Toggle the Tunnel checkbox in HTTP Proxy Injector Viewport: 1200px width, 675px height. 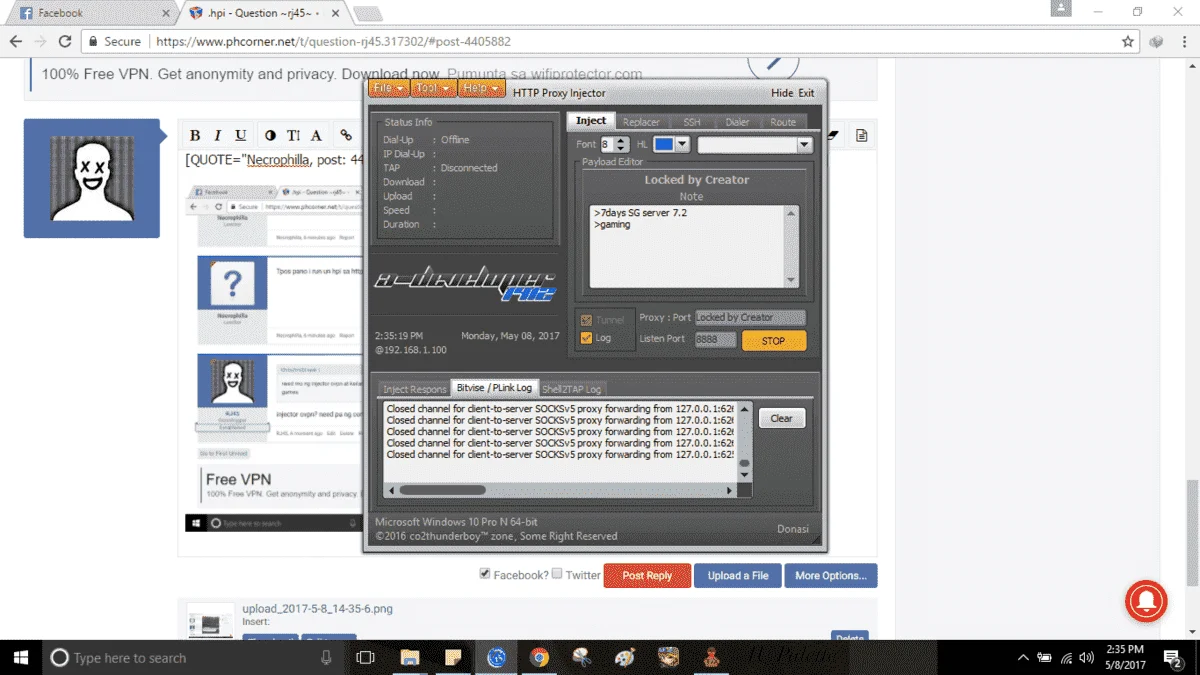point(586,320)
